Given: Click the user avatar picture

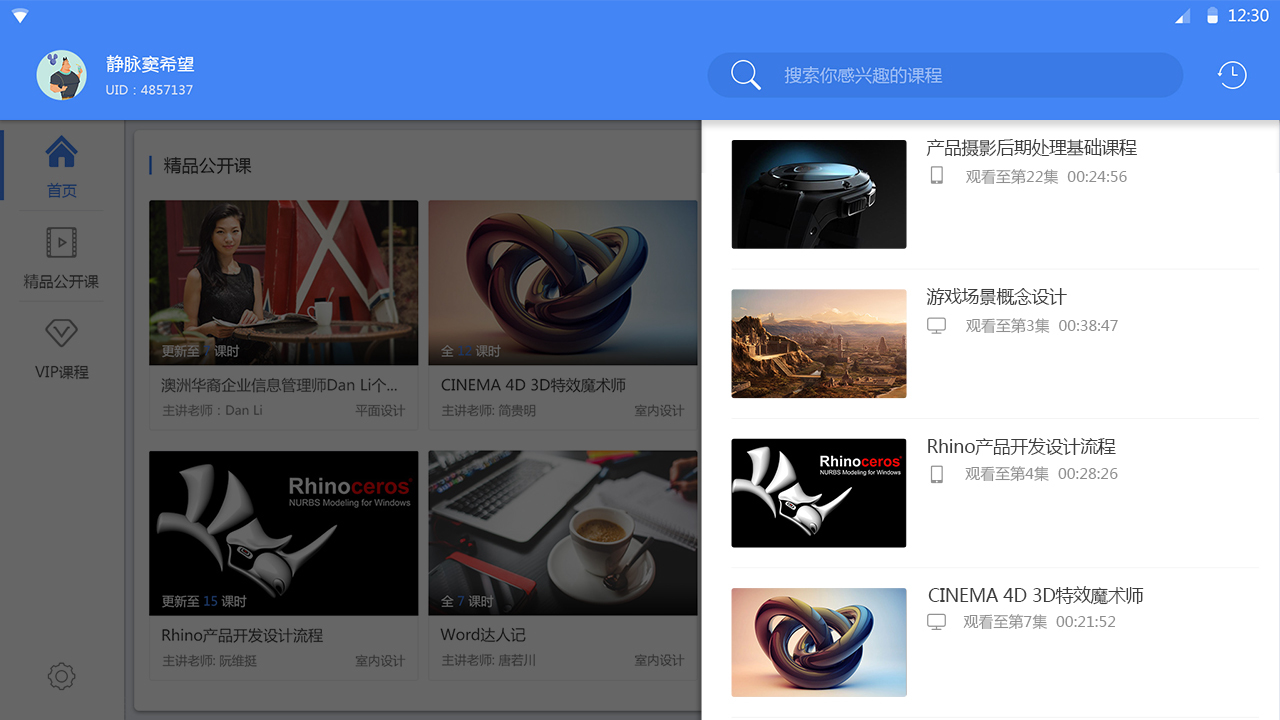Looking at the screenshot, I should [x=62, y=75].
